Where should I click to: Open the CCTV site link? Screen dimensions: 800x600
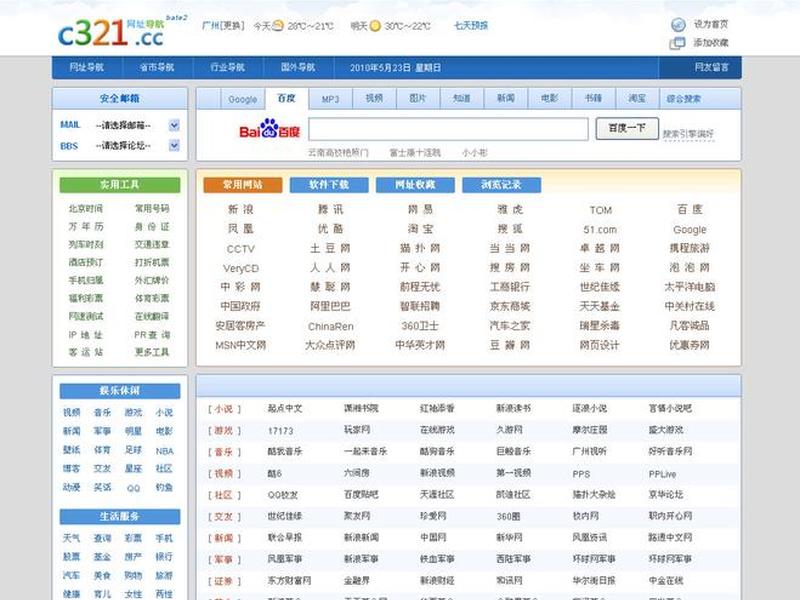coord(240,249)
